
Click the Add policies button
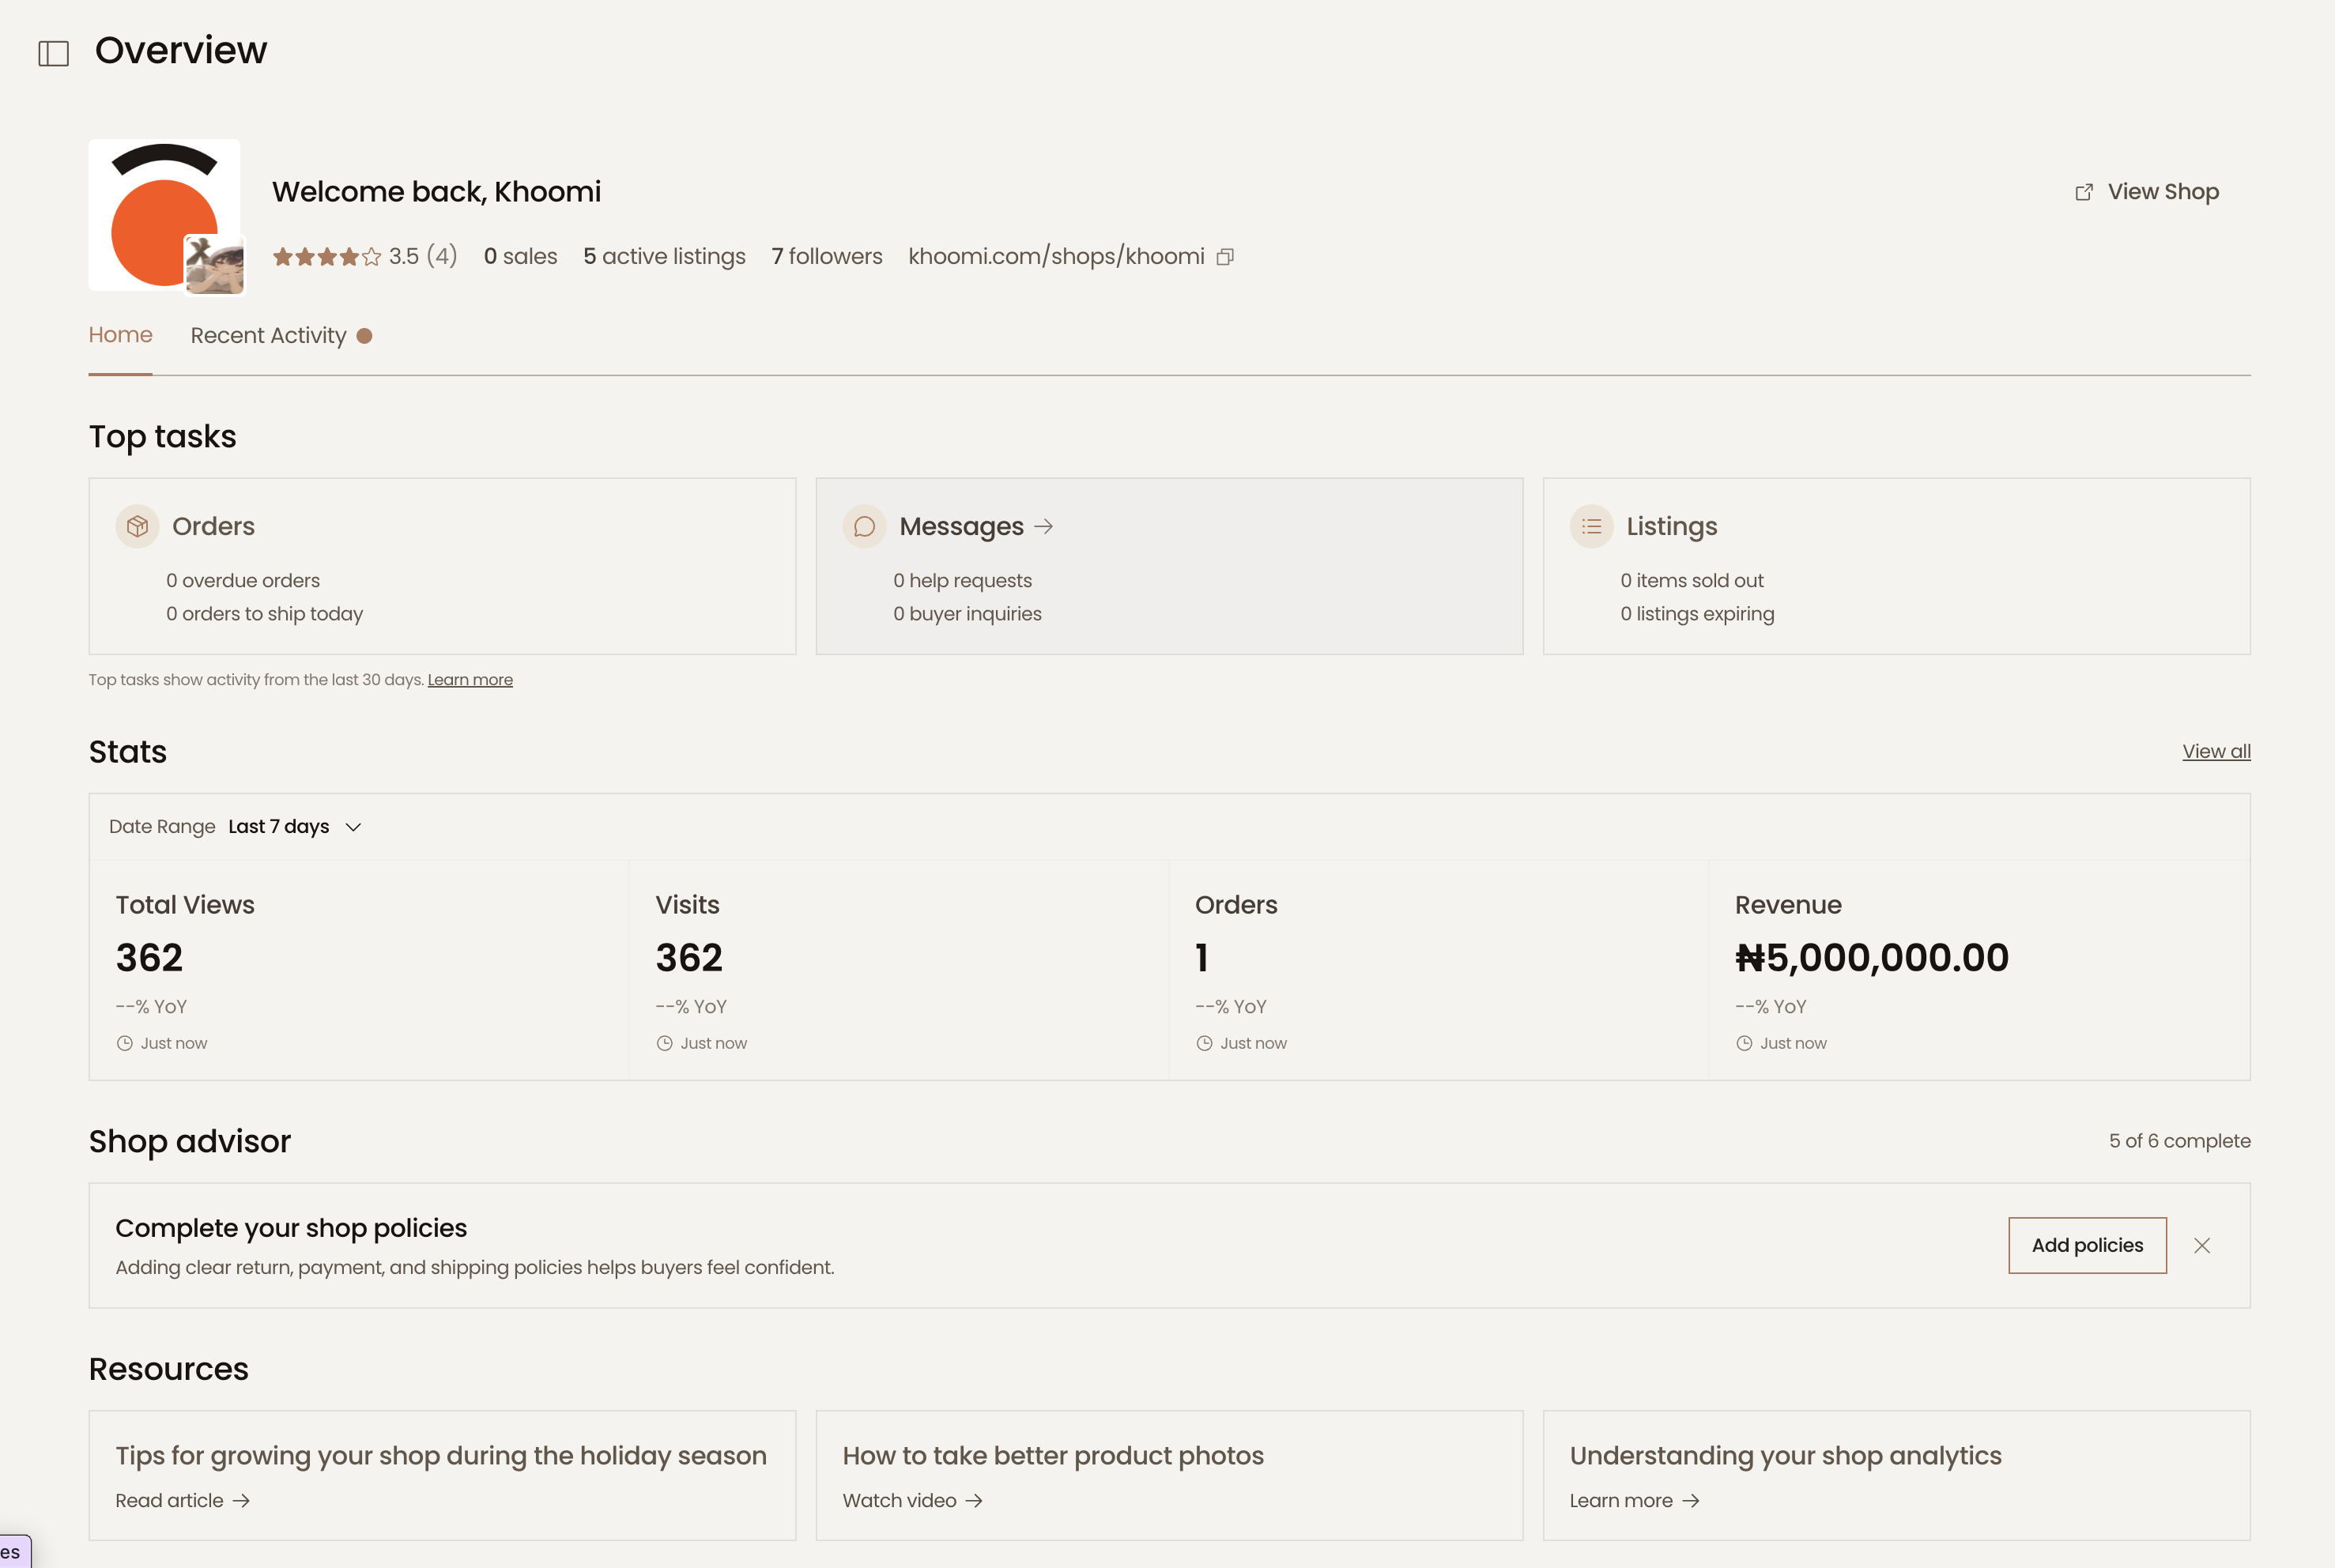tap(2087, 1245)
